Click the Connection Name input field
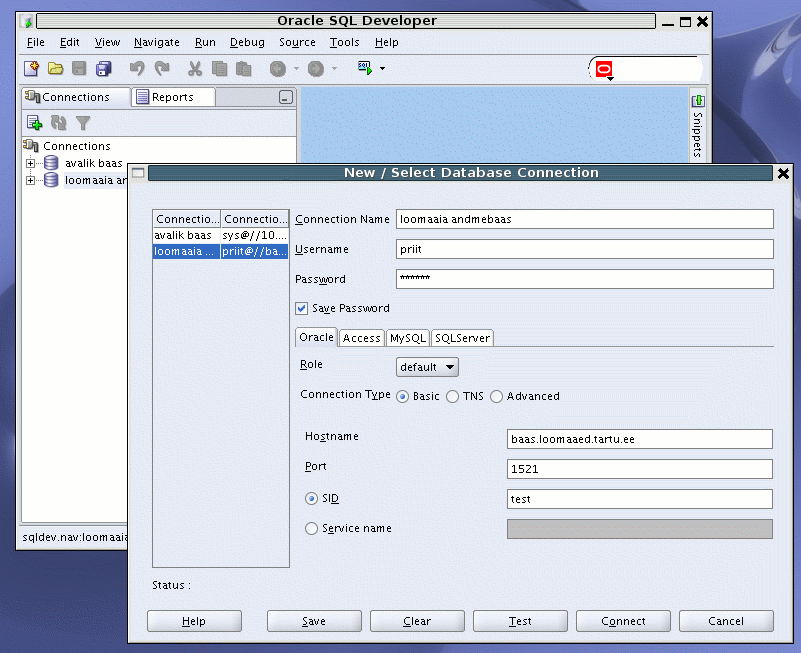801x653 pixels. 584,219
